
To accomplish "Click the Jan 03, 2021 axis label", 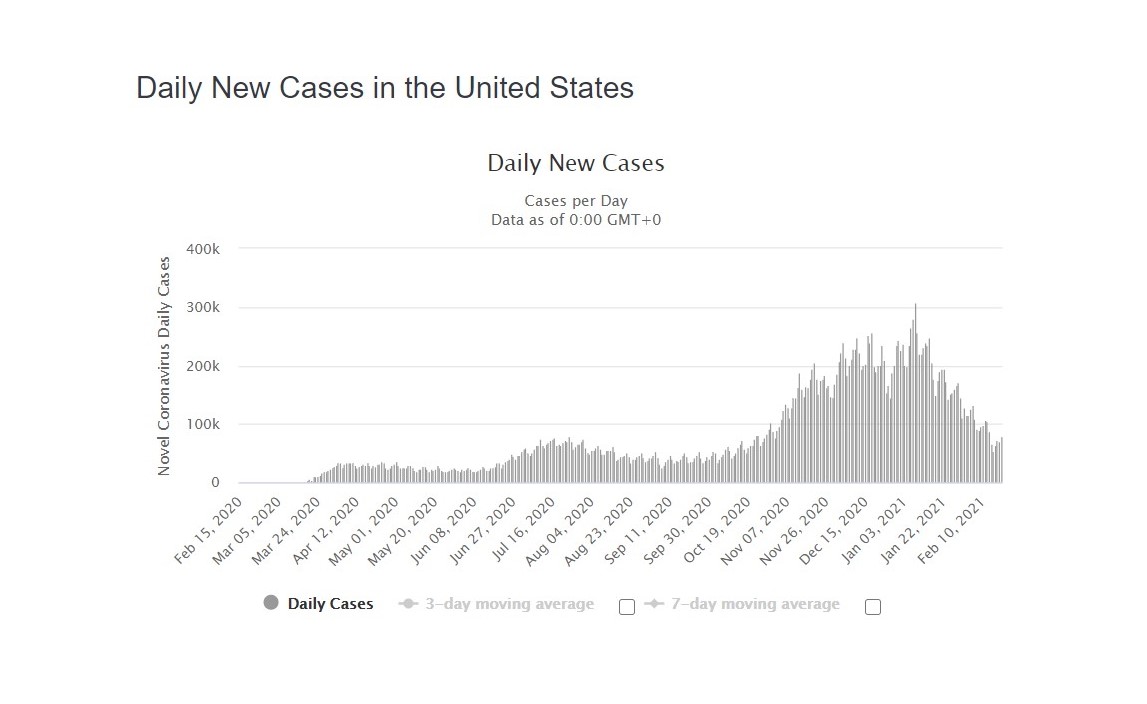I will click(874, 531).
